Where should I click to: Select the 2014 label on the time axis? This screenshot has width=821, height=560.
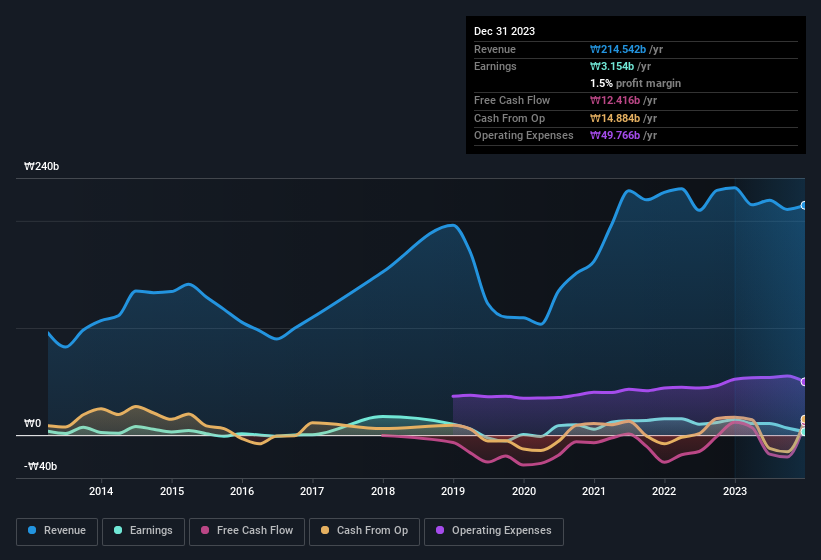point(100,491)
